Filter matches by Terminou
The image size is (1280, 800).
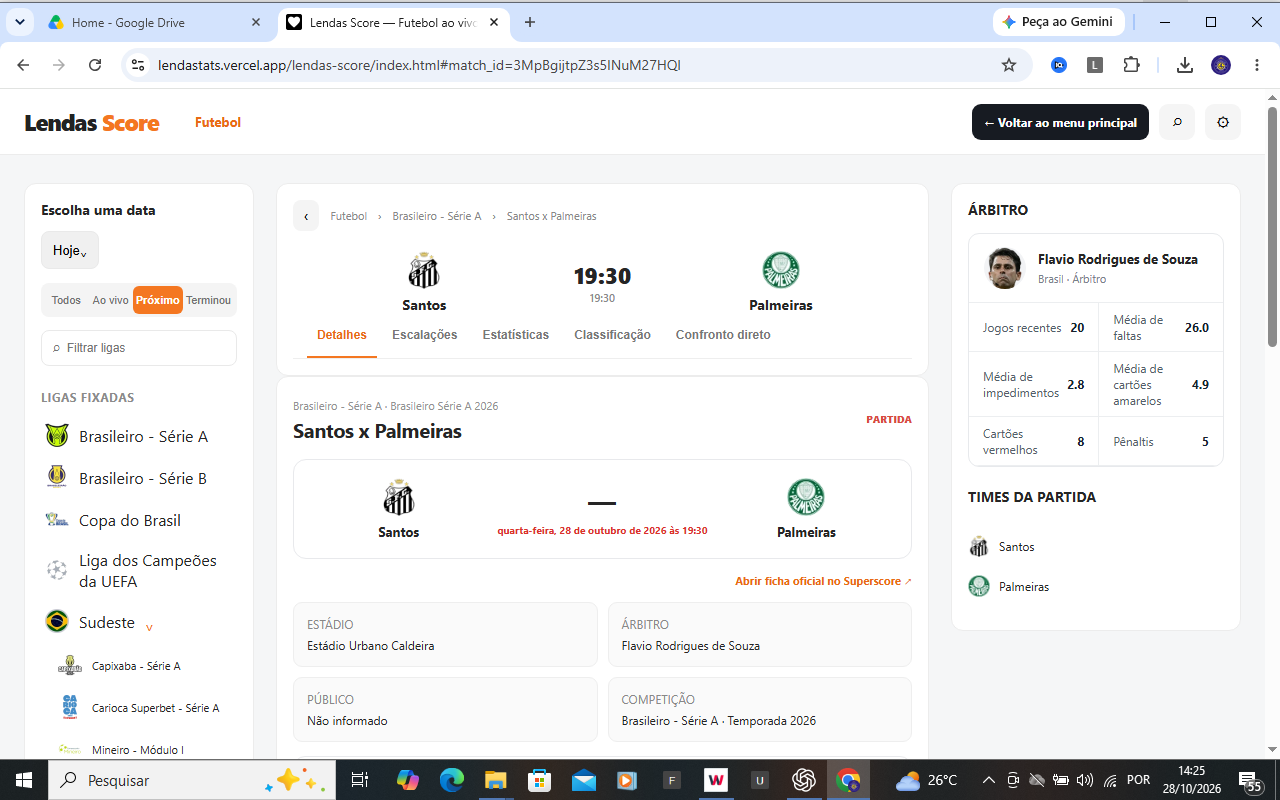click(208, 300)
